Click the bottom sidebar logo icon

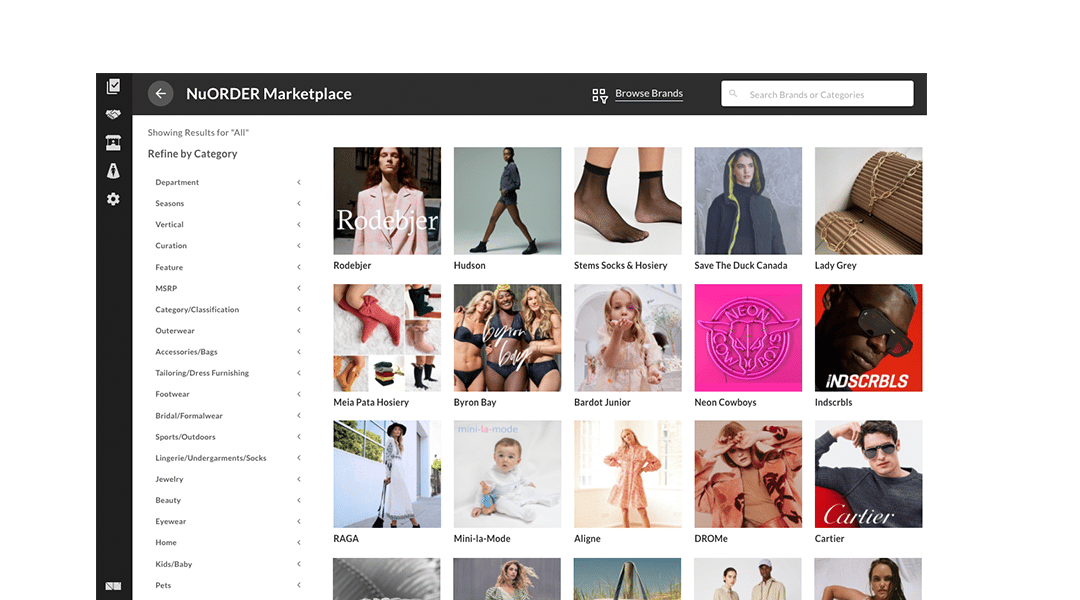114,586
